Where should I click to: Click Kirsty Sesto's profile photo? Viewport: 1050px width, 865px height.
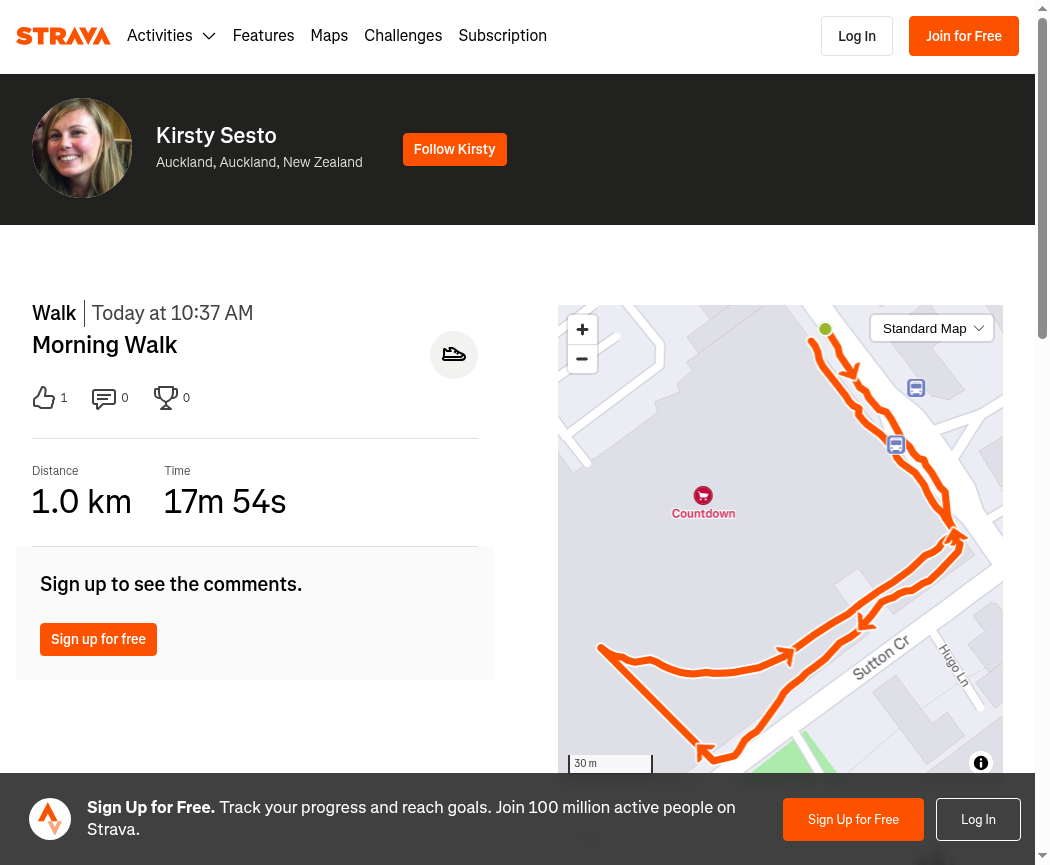(x=82, y=148)
